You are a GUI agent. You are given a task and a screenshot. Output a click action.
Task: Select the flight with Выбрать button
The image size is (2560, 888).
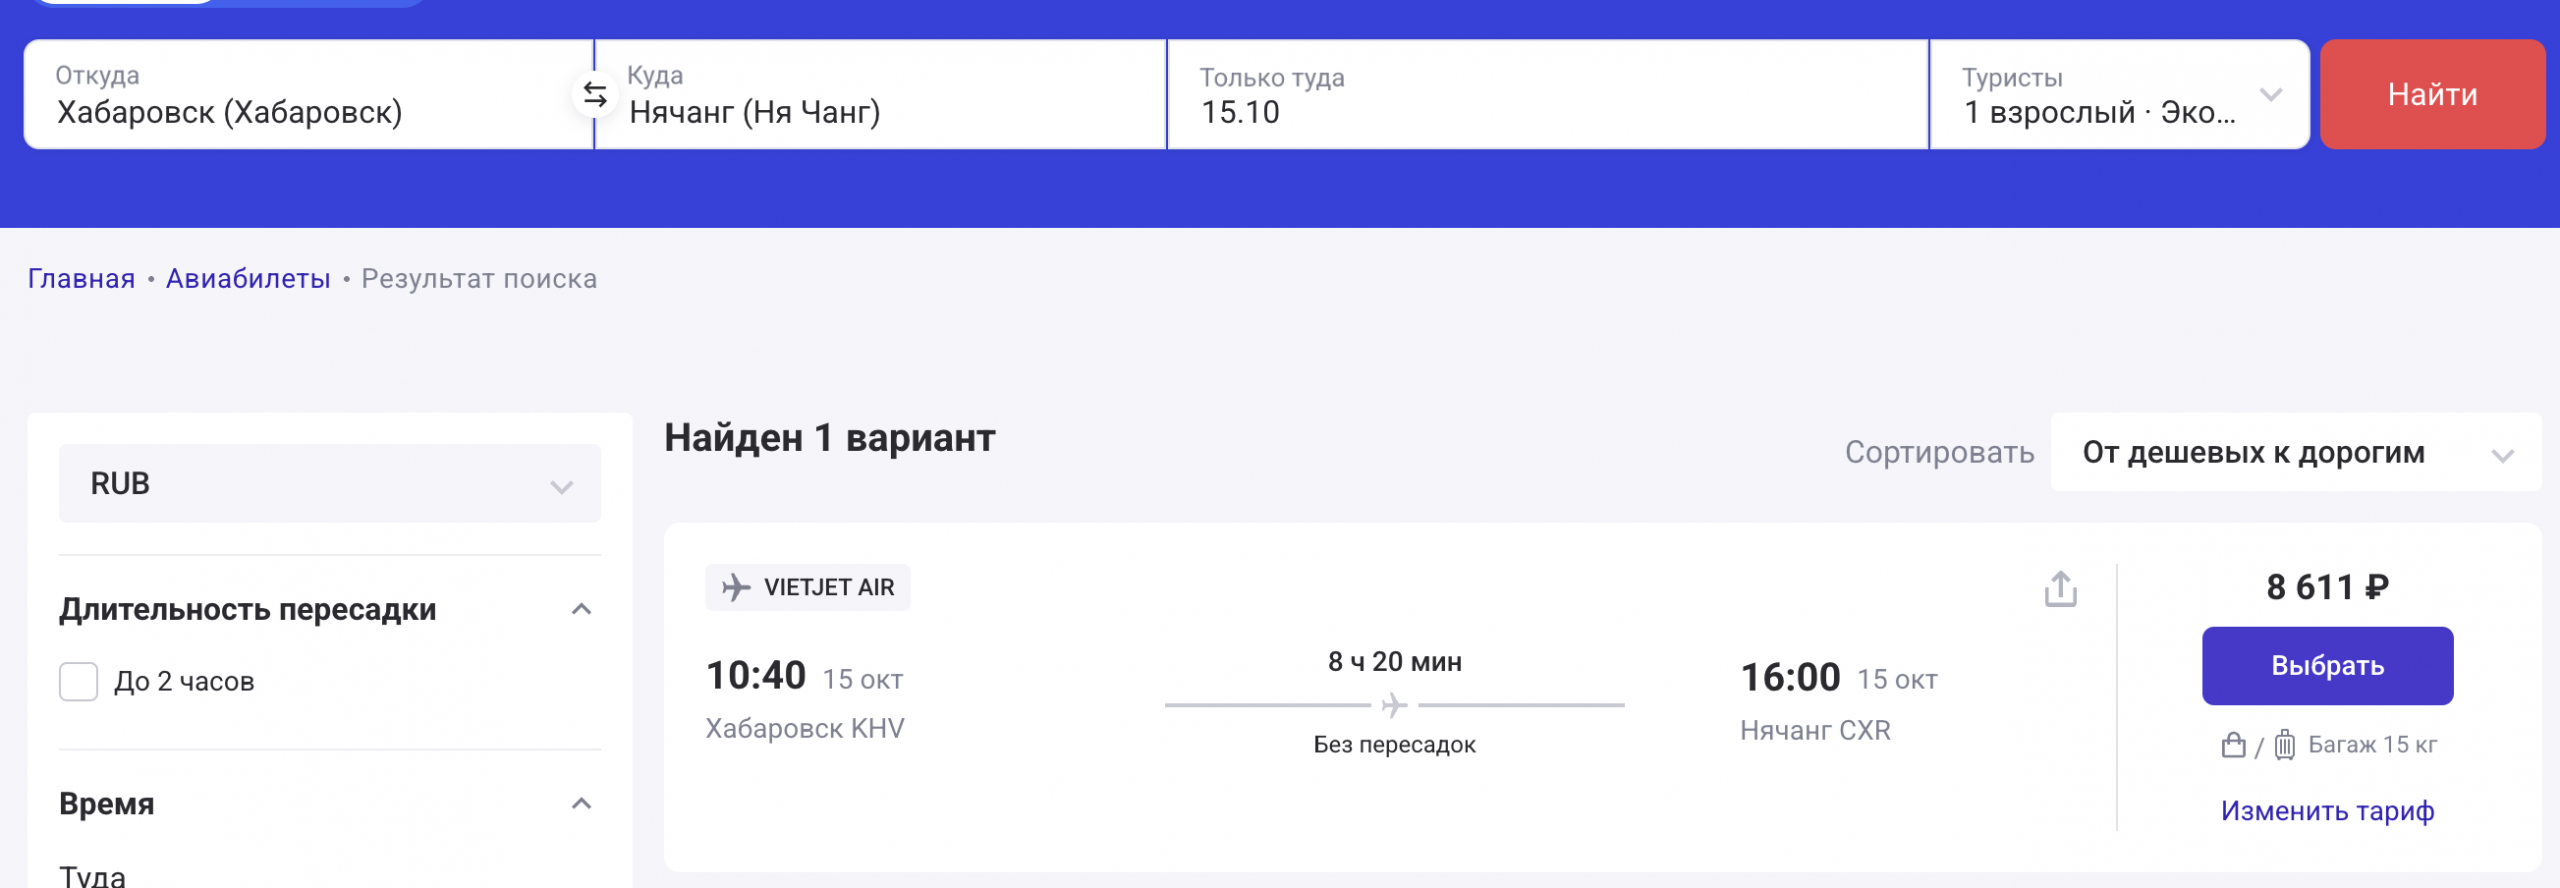point(2327,666)
